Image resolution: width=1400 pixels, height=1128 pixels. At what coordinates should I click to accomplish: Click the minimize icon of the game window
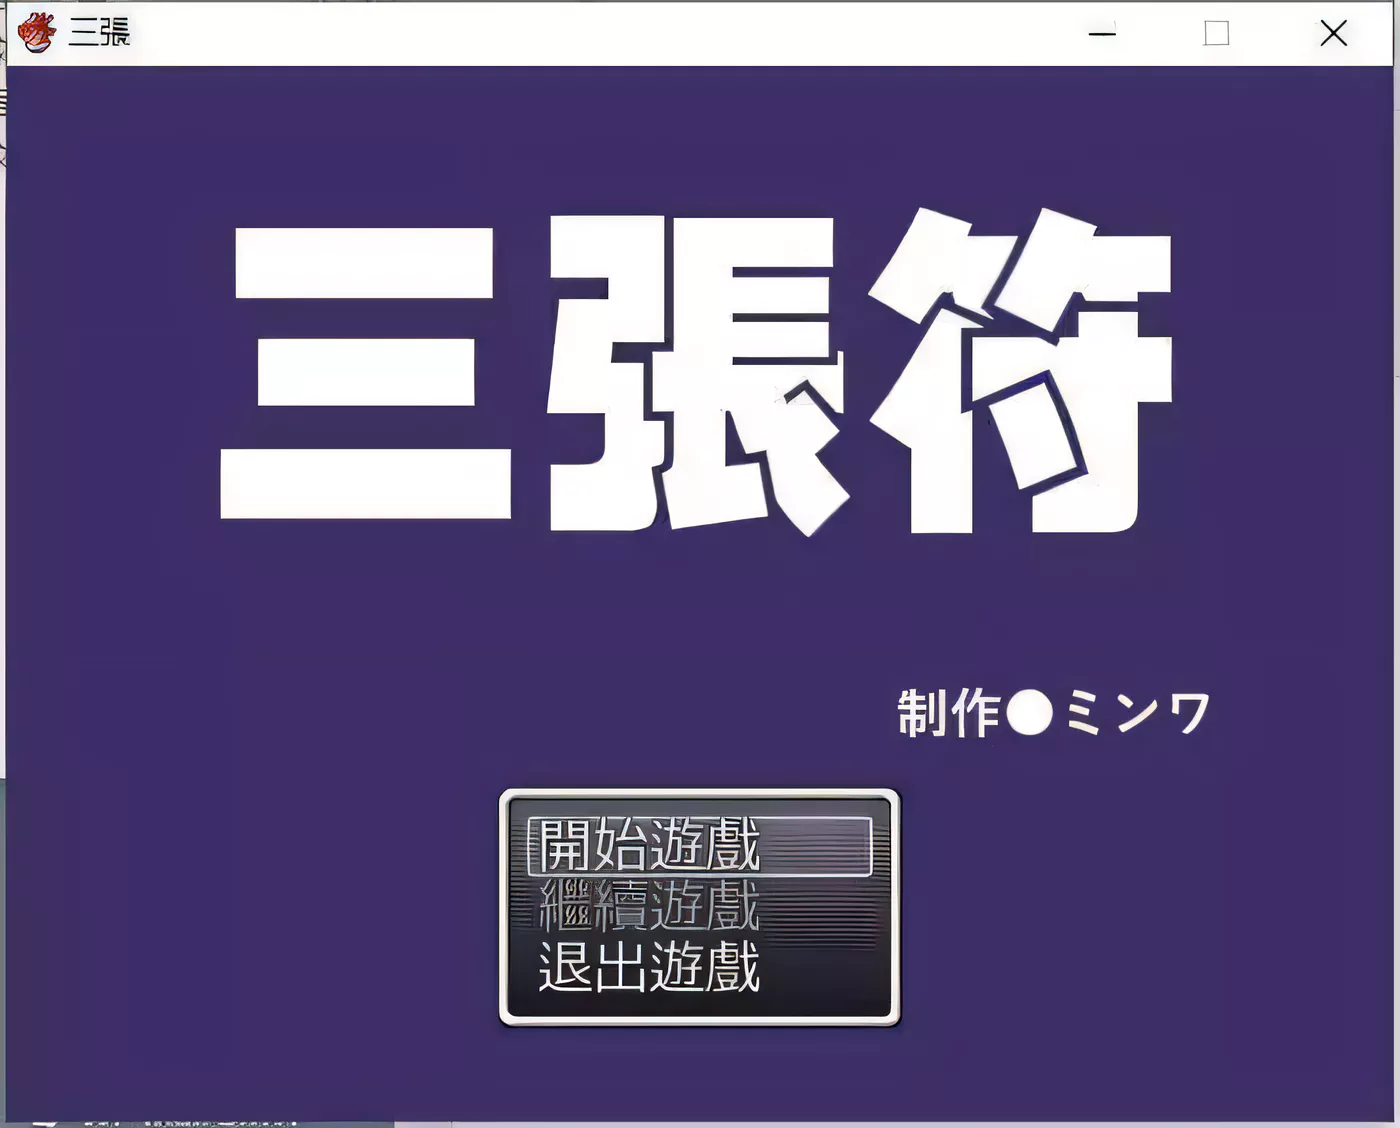[x=1102, y=33]
